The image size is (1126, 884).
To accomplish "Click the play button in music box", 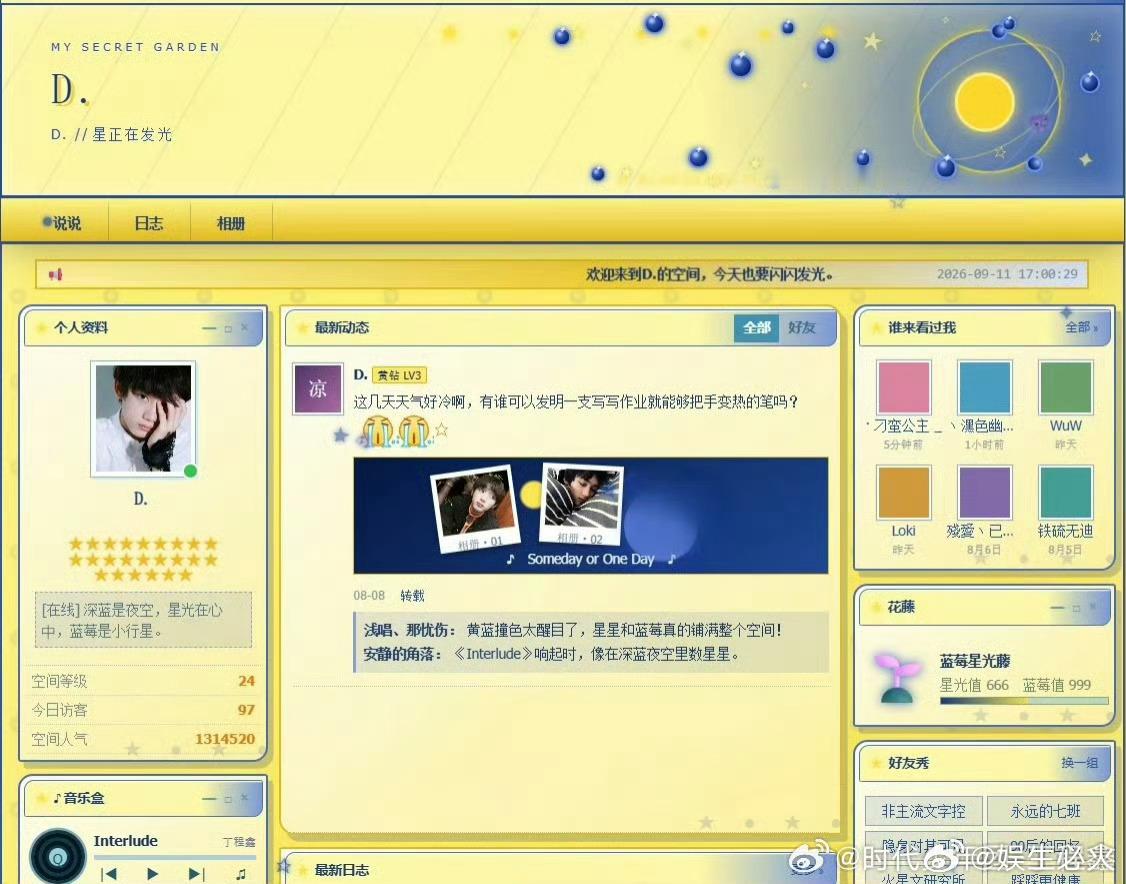I will coord(152,873).
